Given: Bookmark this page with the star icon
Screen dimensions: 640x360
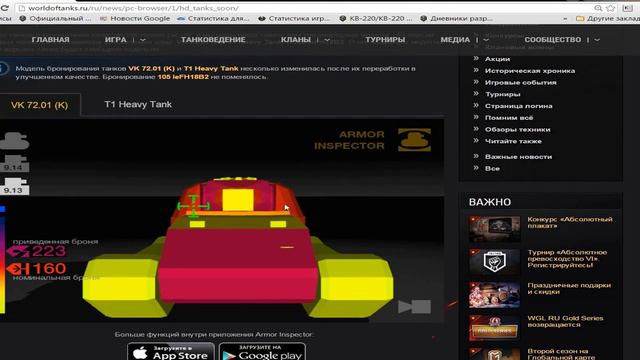Looking at the screenshot, I should 611,8.
